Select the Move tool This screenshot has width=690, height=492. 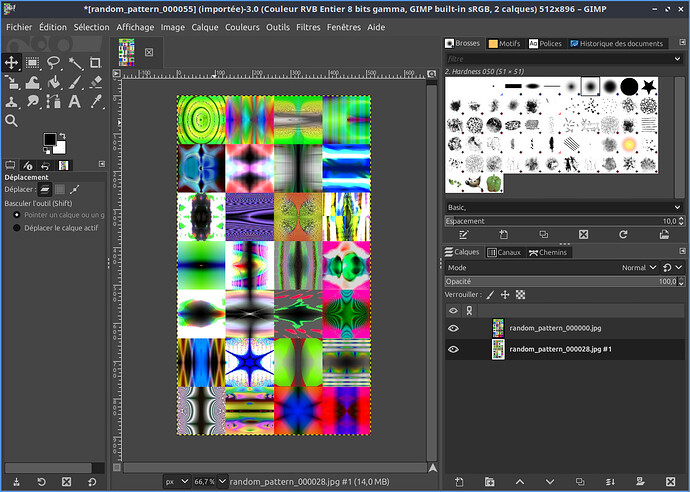(x=11, y=62)
